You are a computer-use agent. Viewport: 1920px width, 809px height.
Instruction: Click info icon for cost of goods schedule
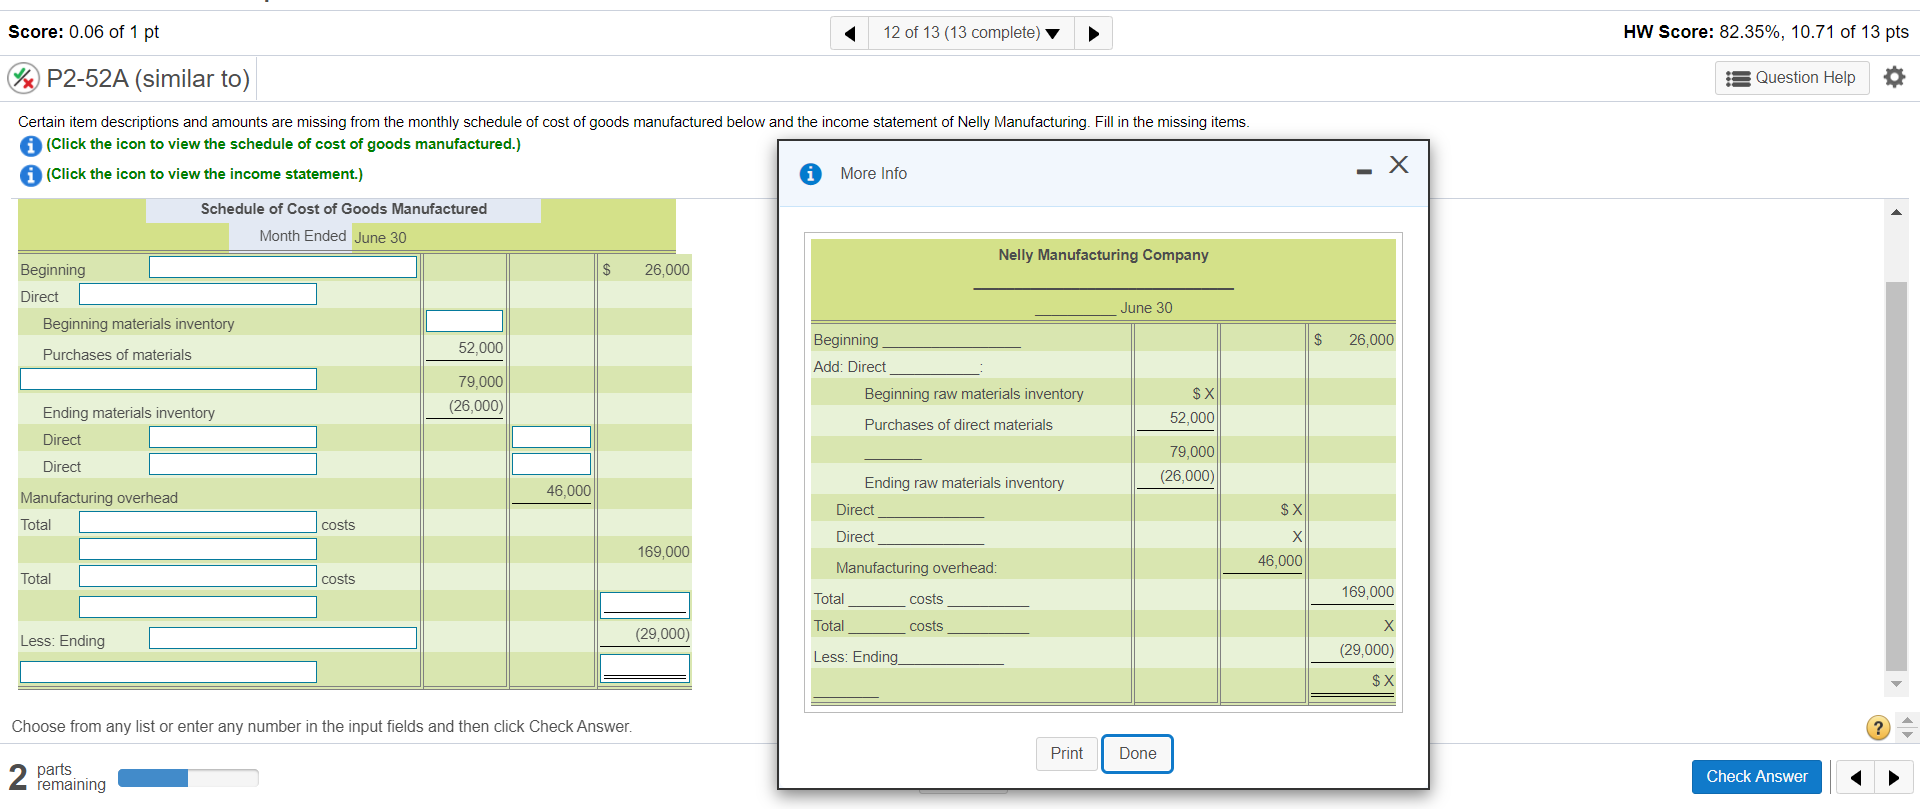point(31,146)
